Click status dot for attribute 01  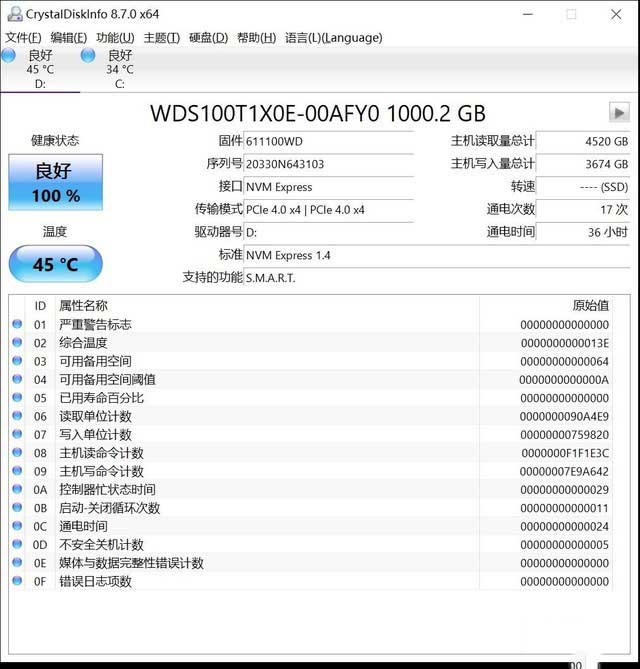tap(17, 324)
